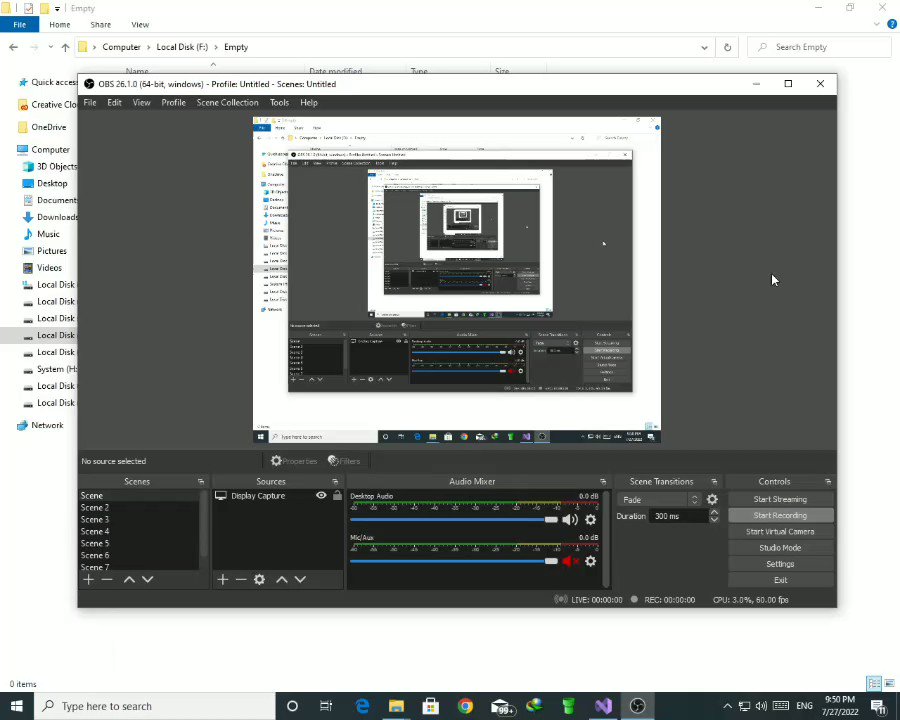
Task: Open Scene Collection menu
Action: pos(227,102)
